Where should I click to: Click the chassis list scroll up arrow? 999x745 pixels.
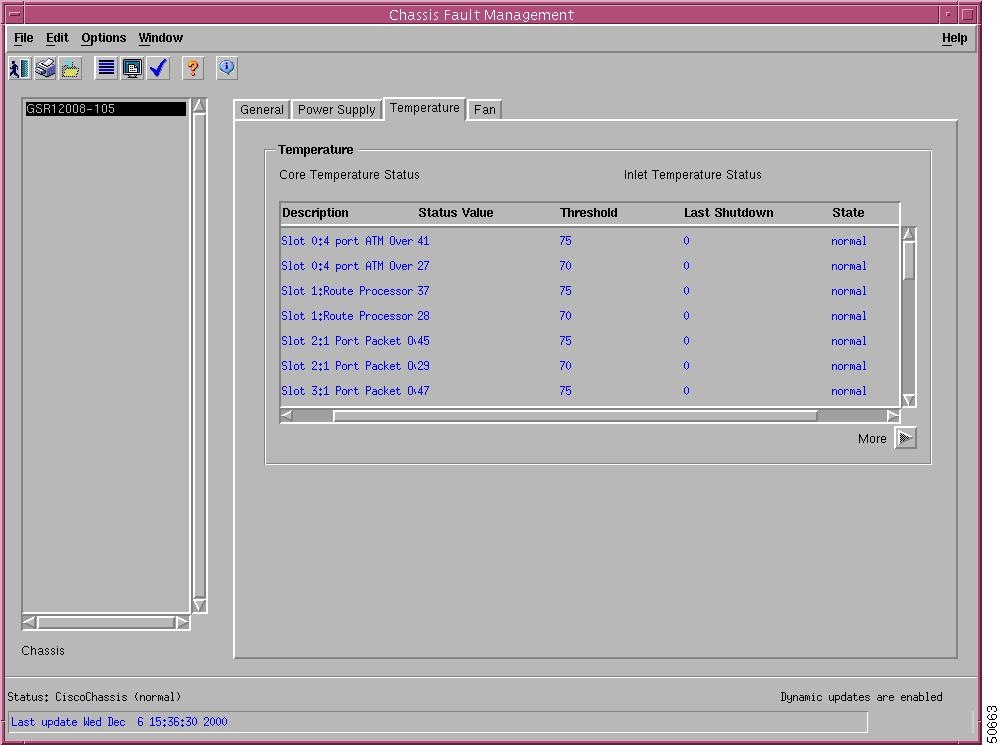tap(199, 106)
